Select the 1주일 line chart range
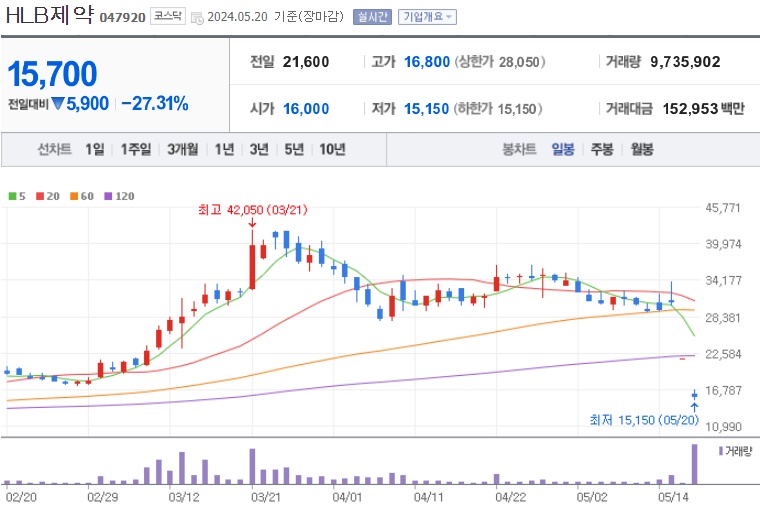This screenshot has width=760, height=508. [x=136, y=149]
